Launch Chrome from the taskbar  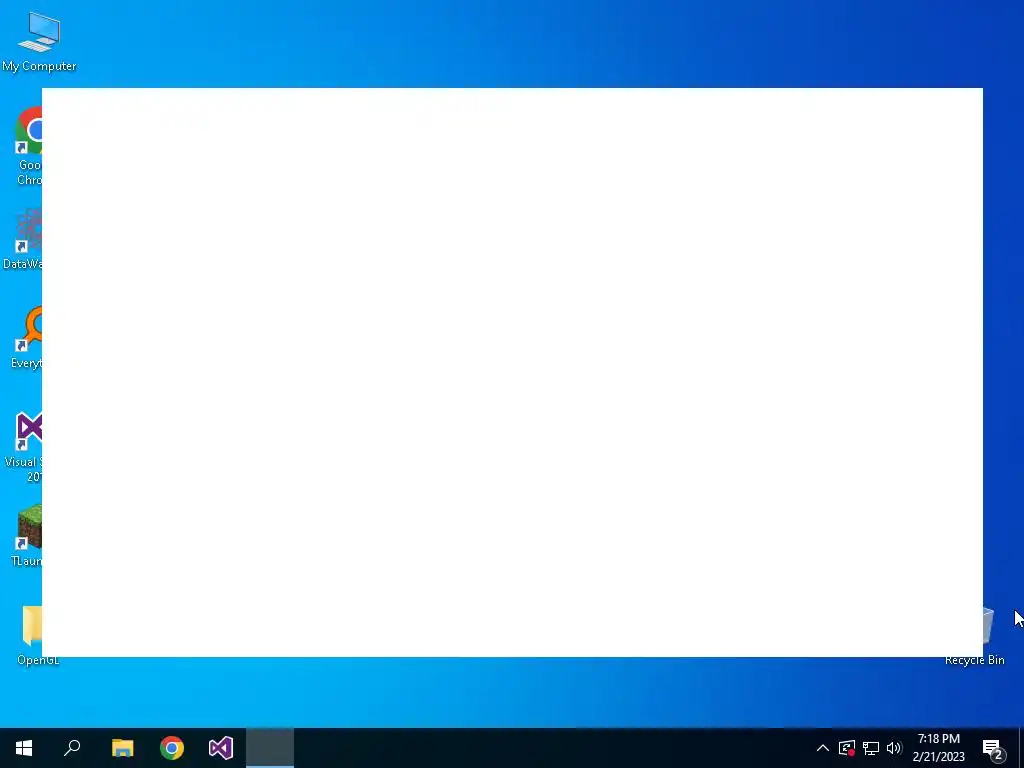[x=172, y=748]
